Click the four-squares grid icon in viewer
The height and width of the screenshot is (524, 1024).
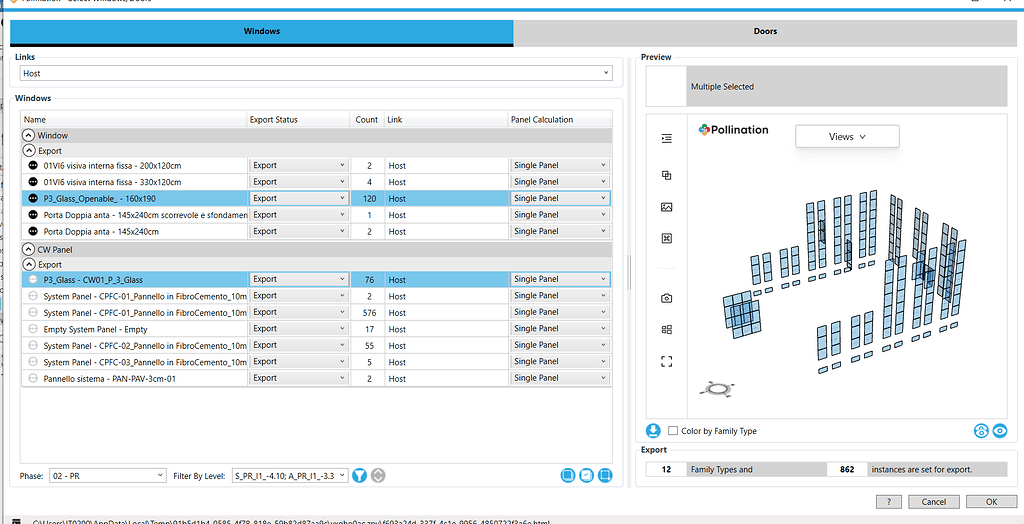pos(666,329)
